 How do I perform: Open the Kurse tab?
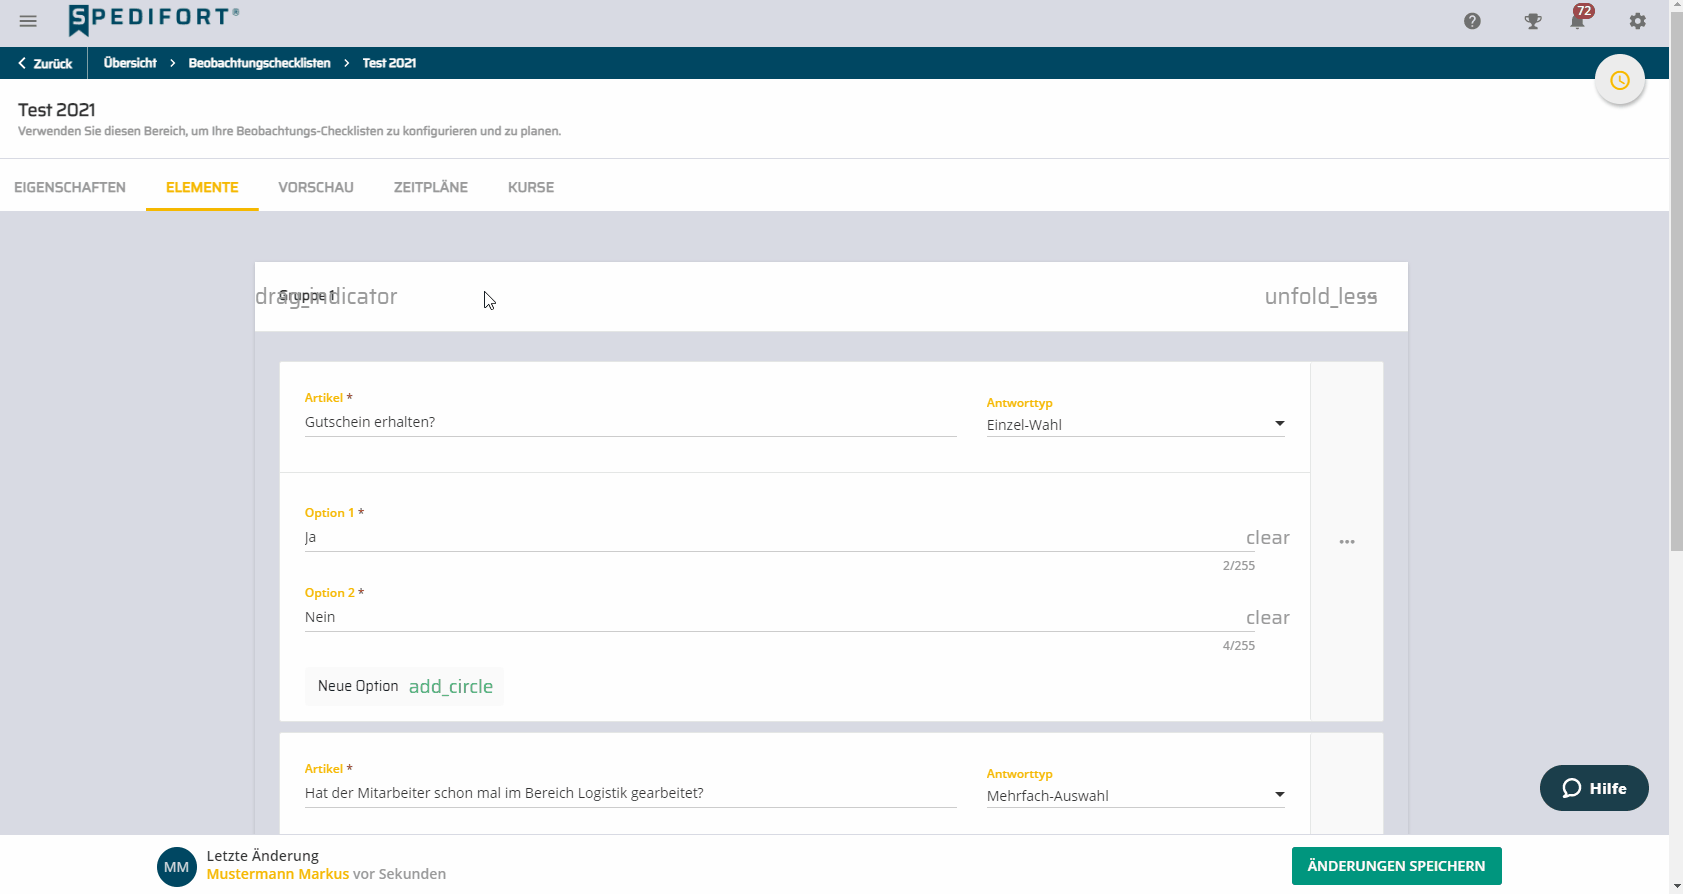click(x=531, y=187)
